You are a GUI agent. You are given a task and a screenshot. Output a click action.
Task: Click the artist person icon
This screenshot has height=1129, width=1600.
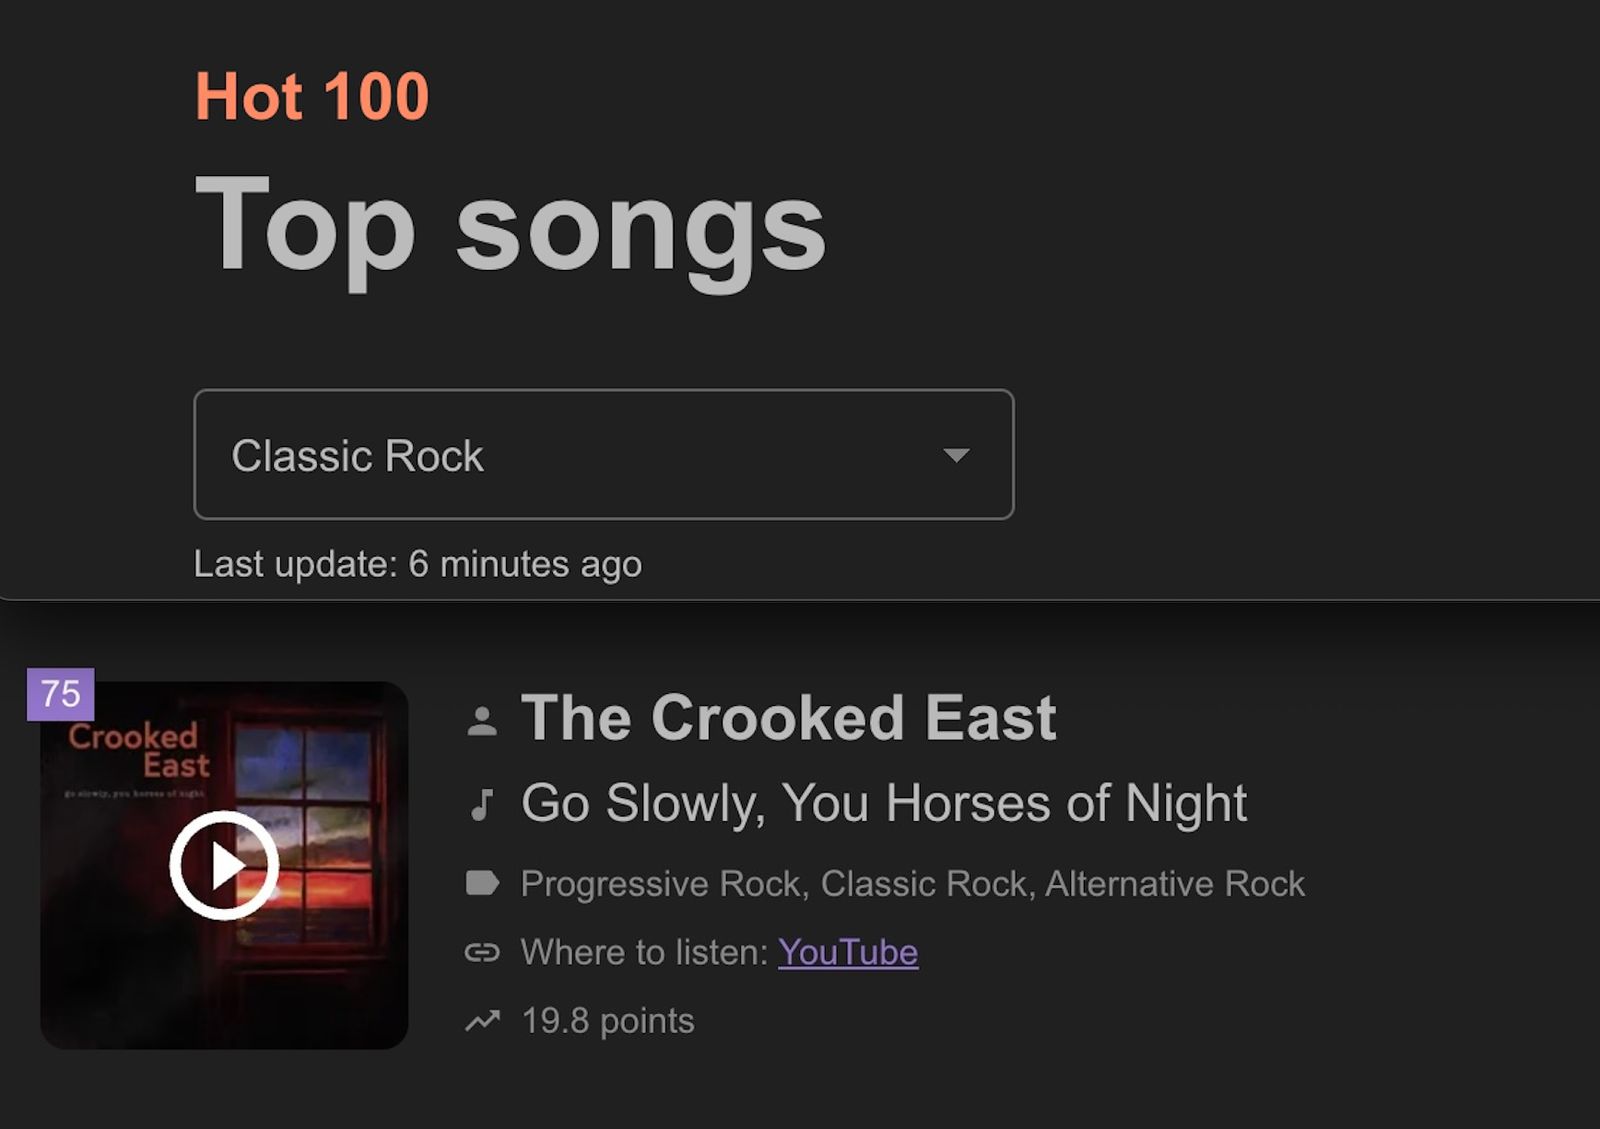click(482, 720)
